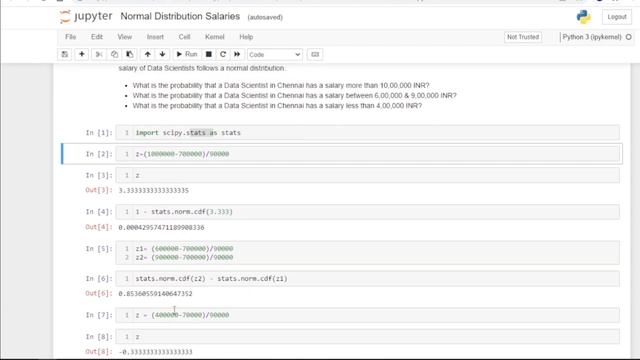The width and height of the screenshot is (640, 360).
Task: Open the Kernel menu
Action: pos(215,37)
